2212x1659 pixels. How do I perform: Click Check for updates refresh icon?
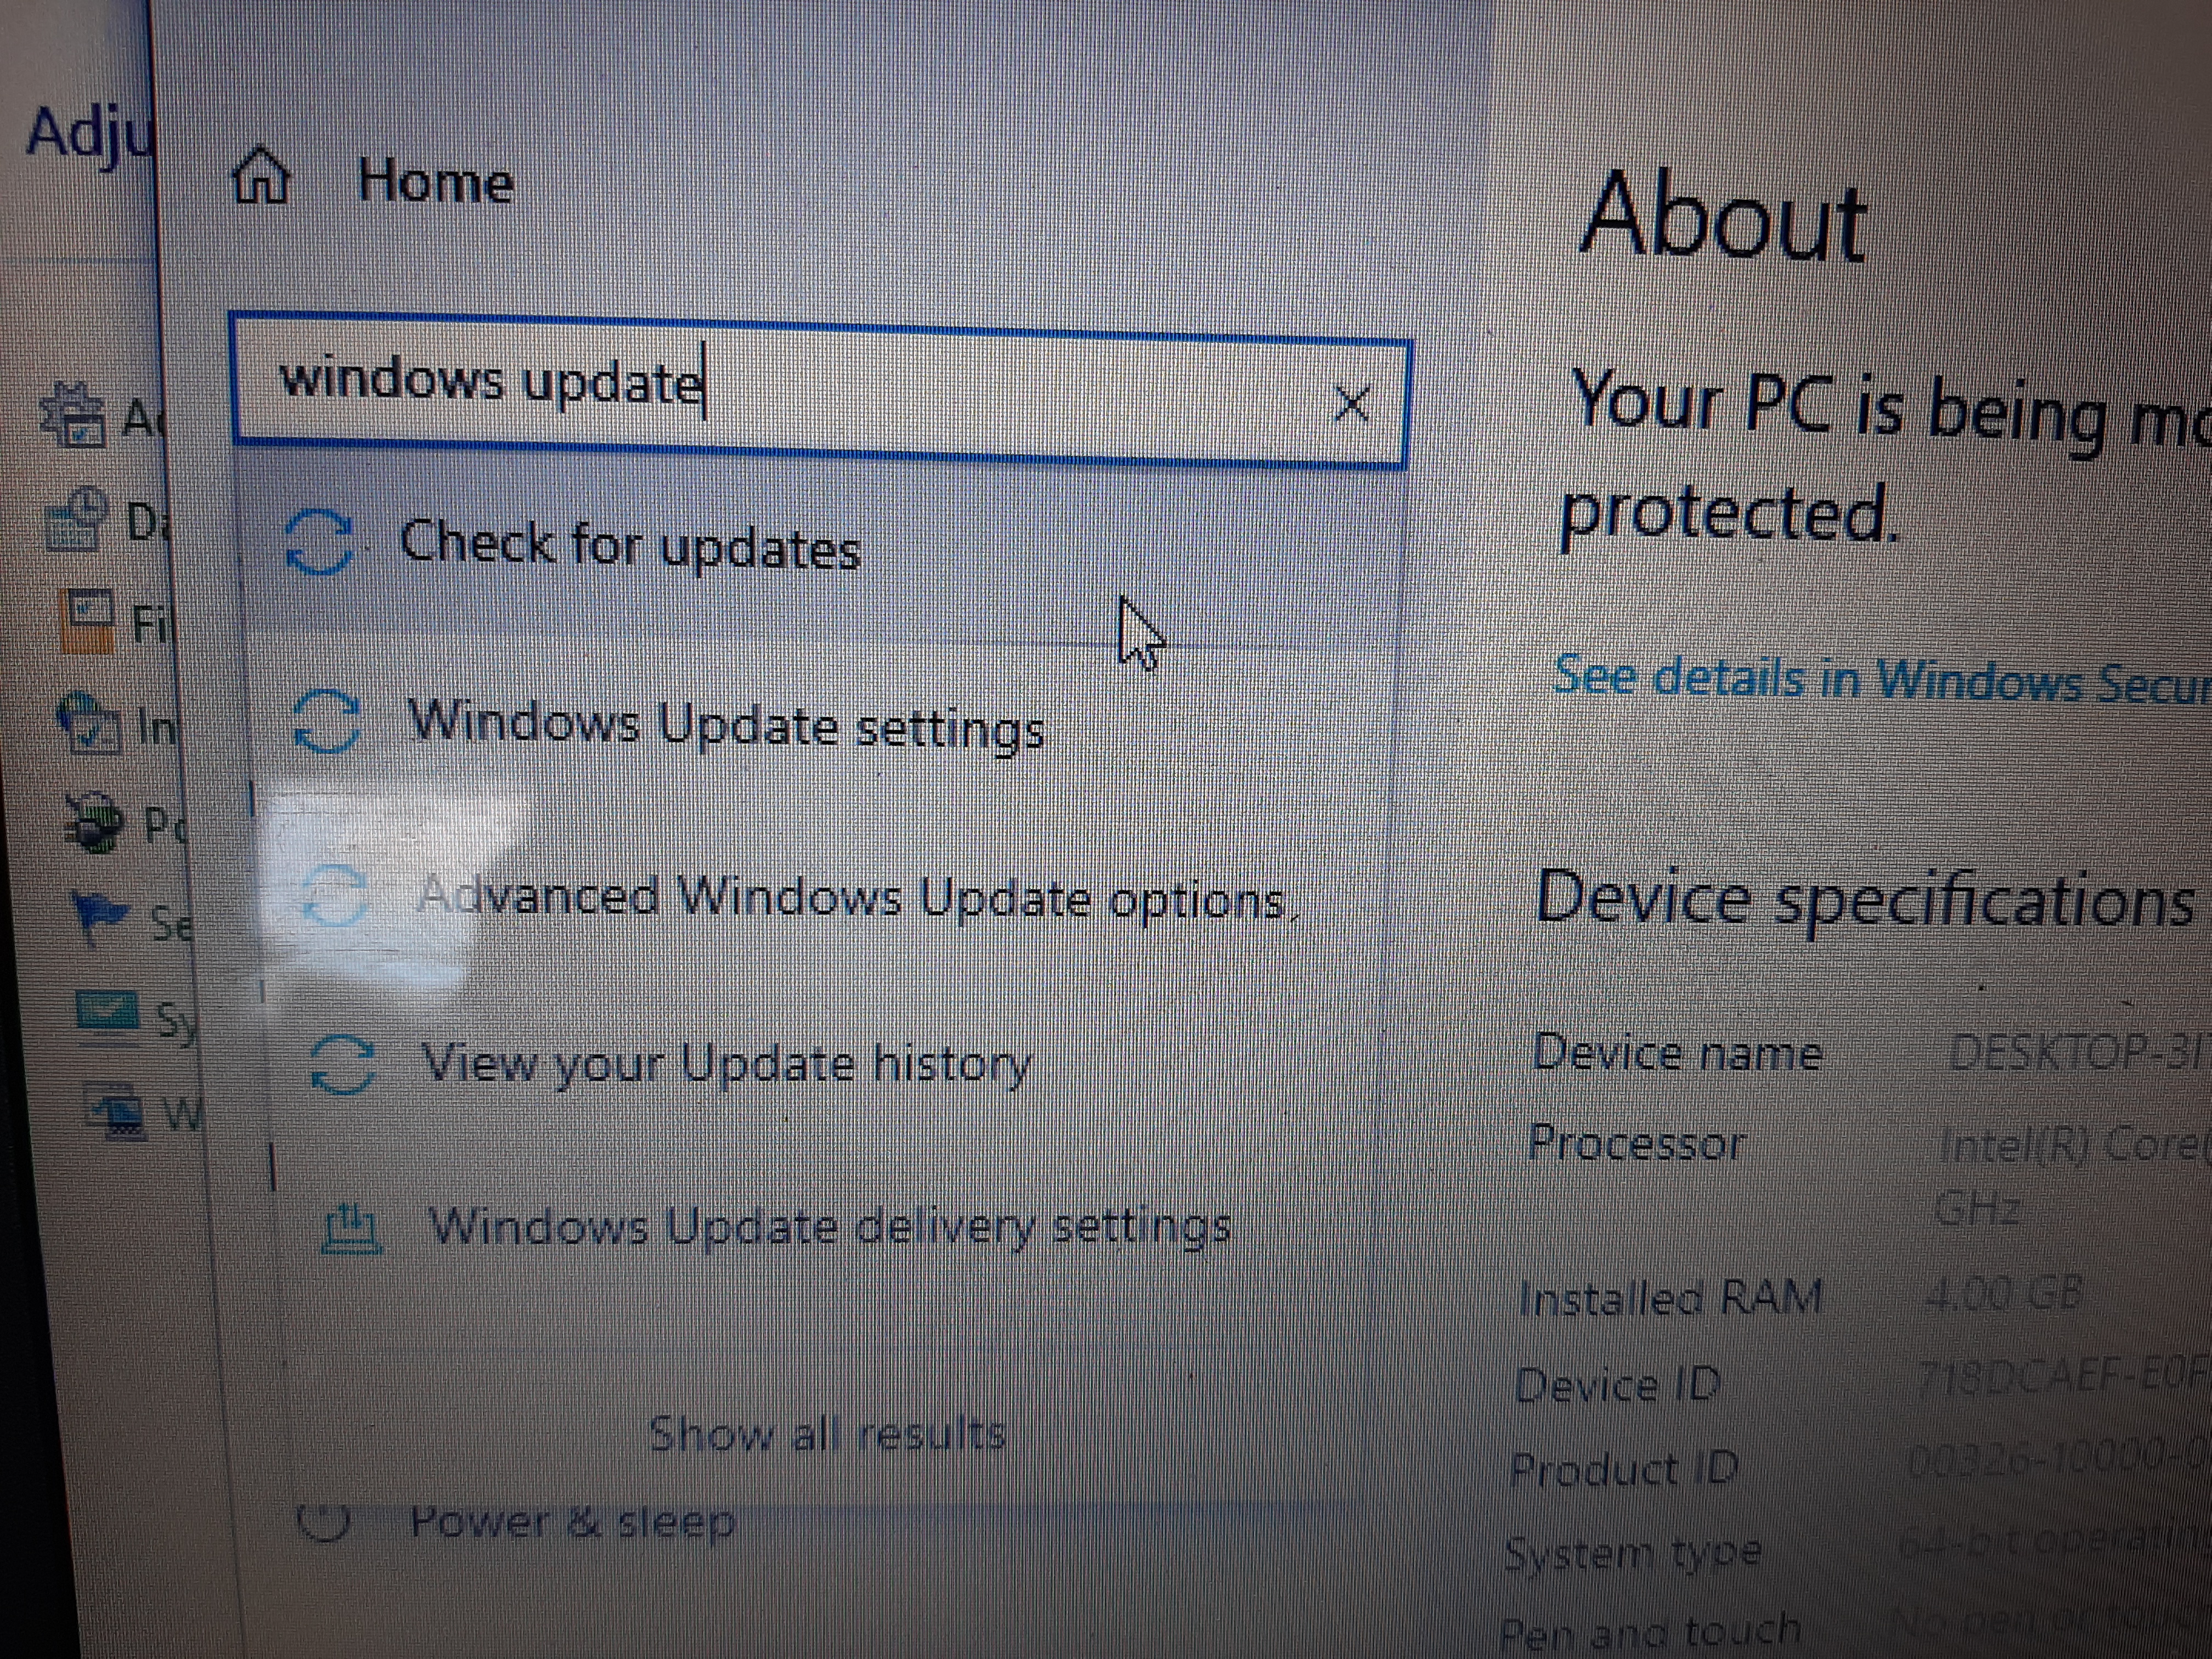pos(319,542)
